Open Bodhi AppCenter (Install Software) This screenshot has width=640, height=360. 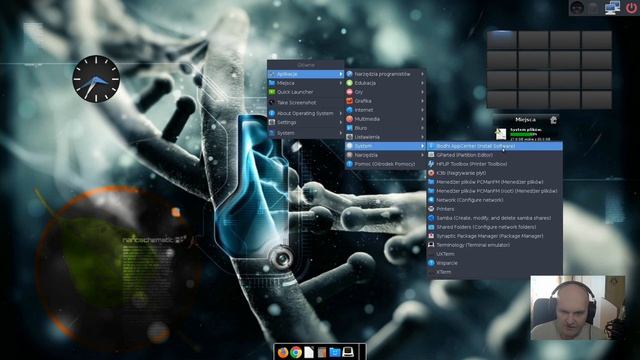495,146
